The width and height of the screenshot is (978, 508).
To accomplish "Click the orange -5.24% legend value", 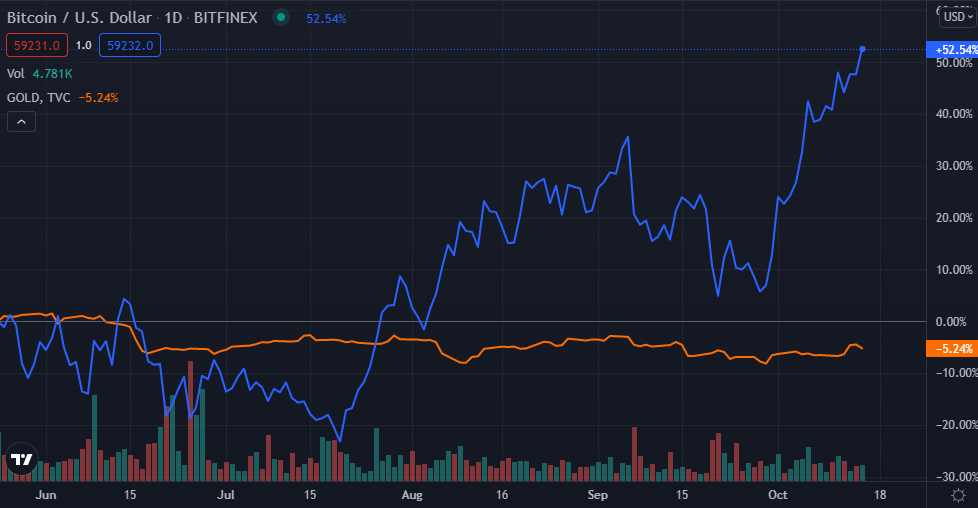I will [x=99, y=98].
